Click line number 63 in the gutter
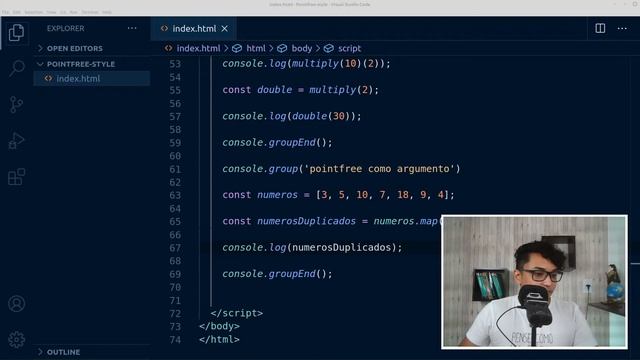640x360 pixels. click(x=175, y=195)
